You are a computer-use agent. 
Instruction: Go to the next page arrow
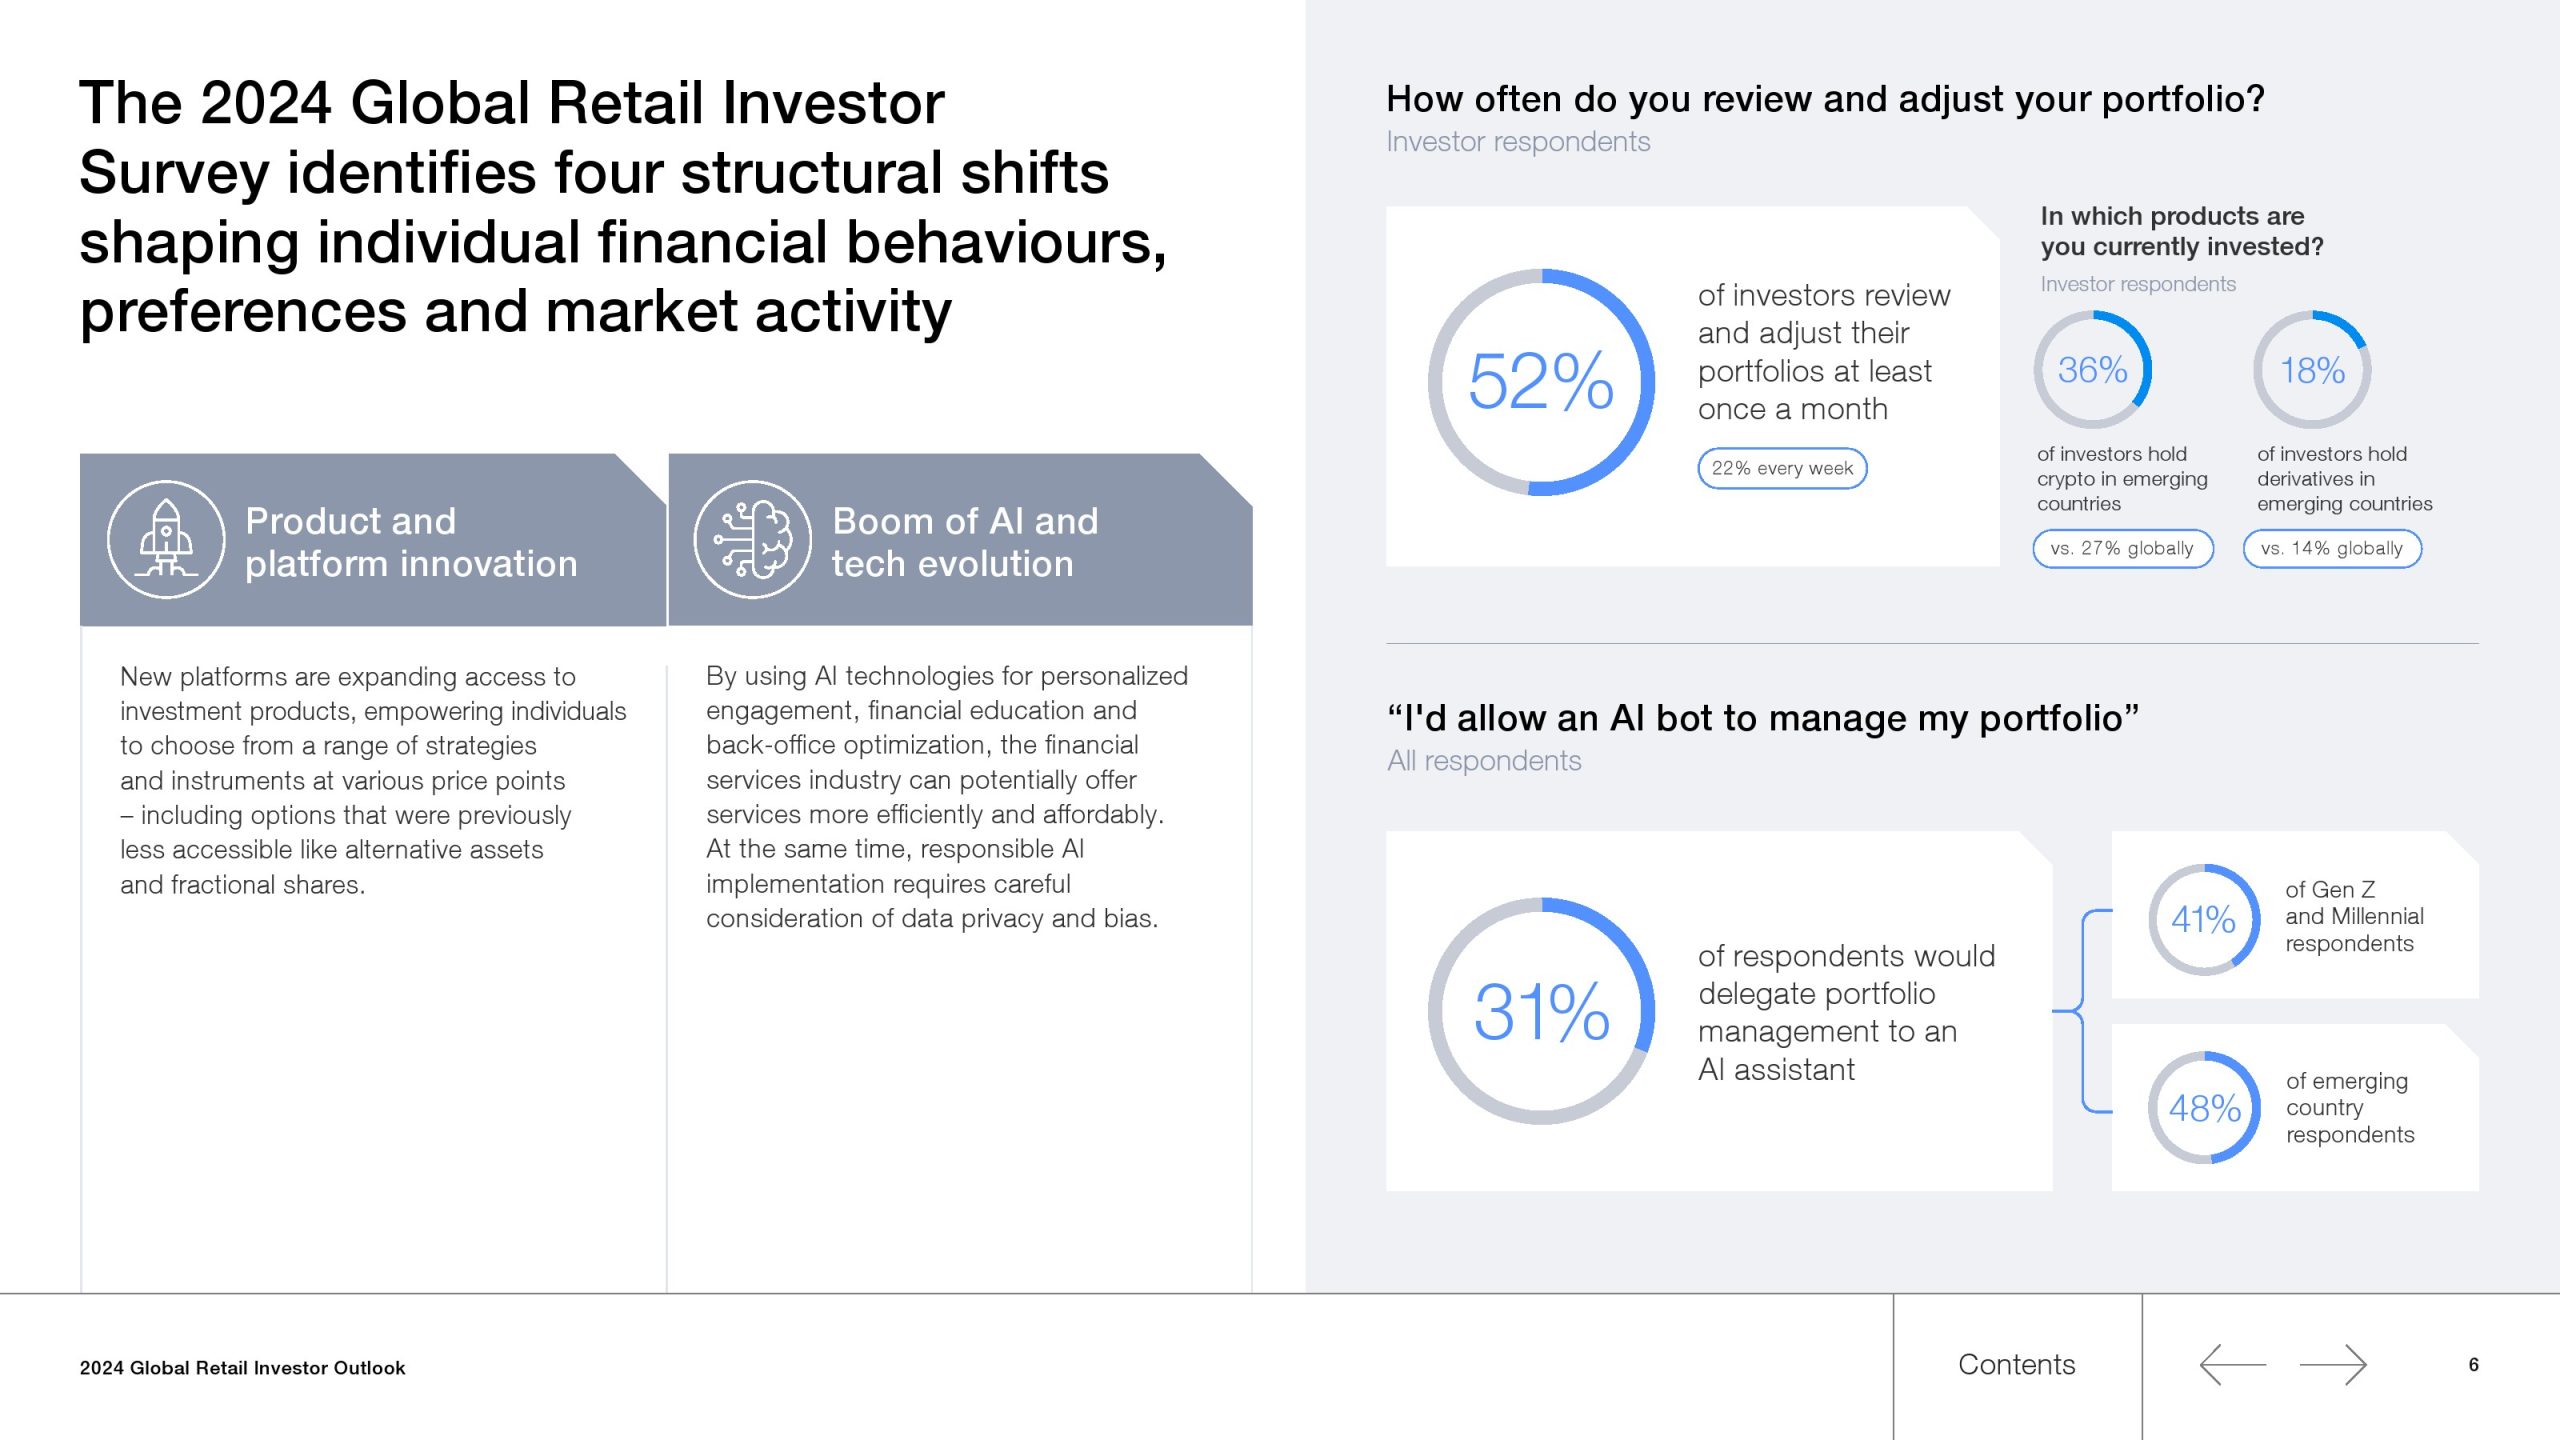click(2333, 1365)
